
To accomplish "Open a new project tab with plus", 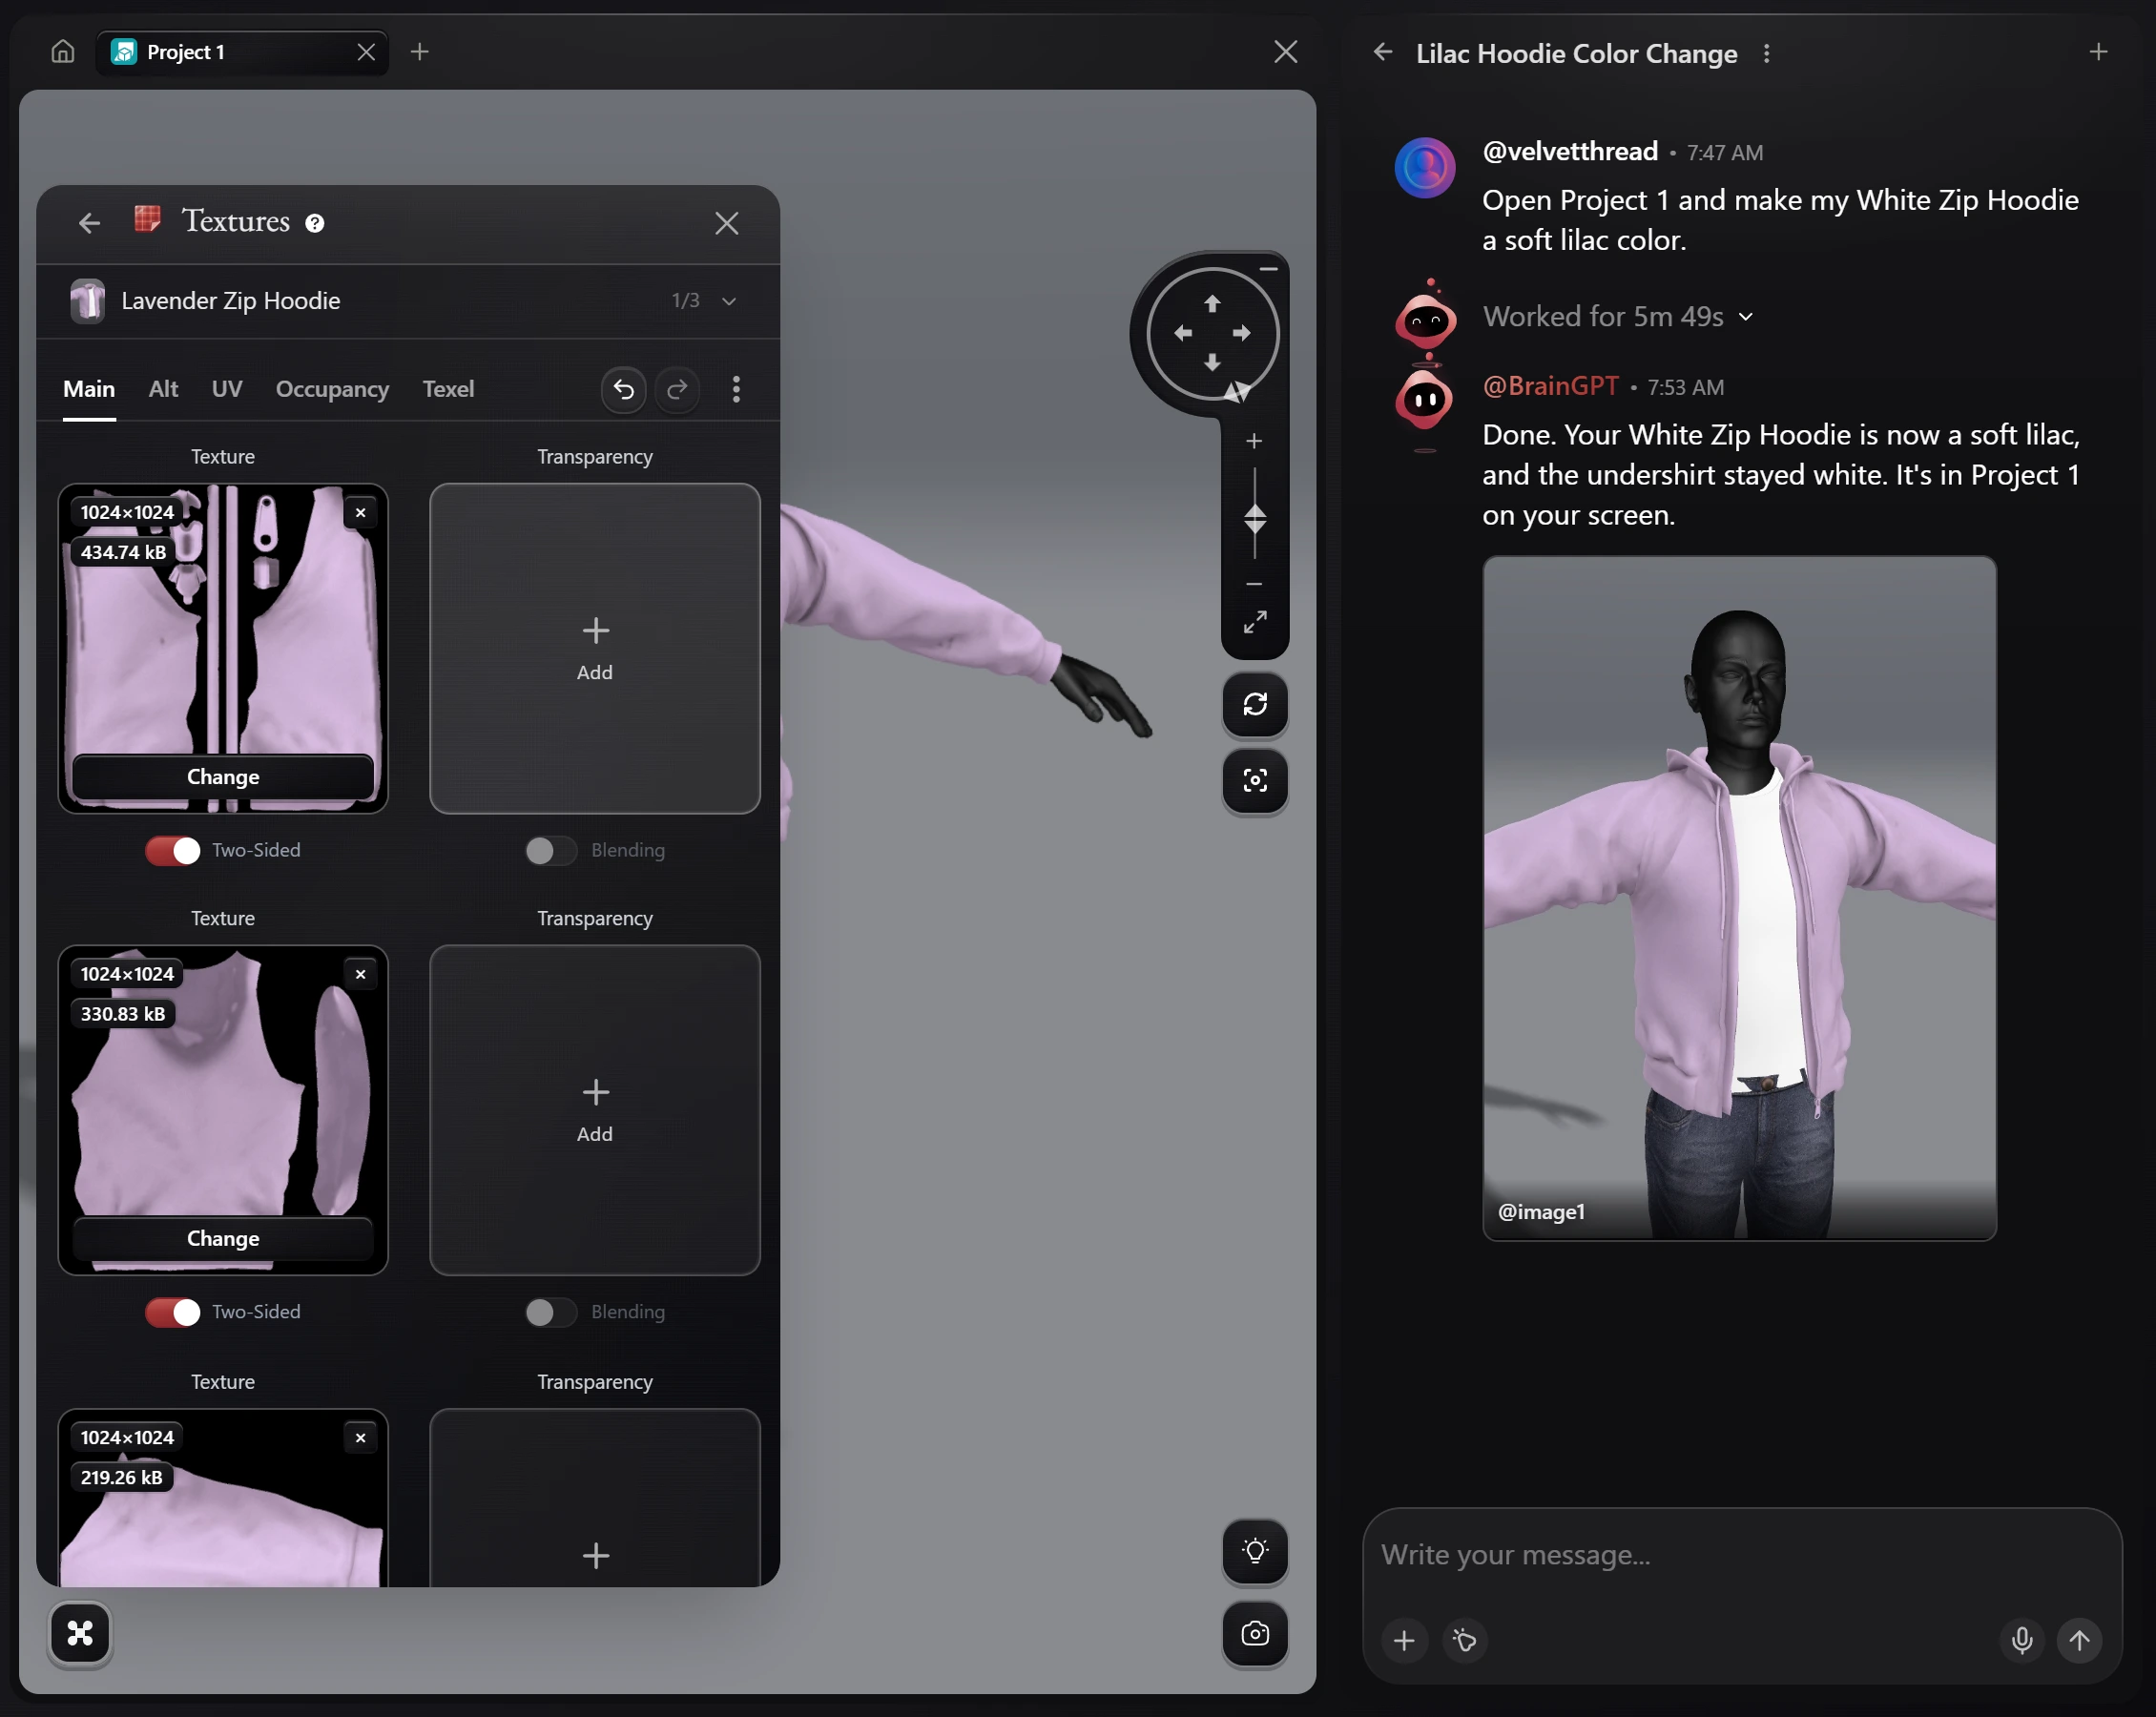I will pos(420,51).
